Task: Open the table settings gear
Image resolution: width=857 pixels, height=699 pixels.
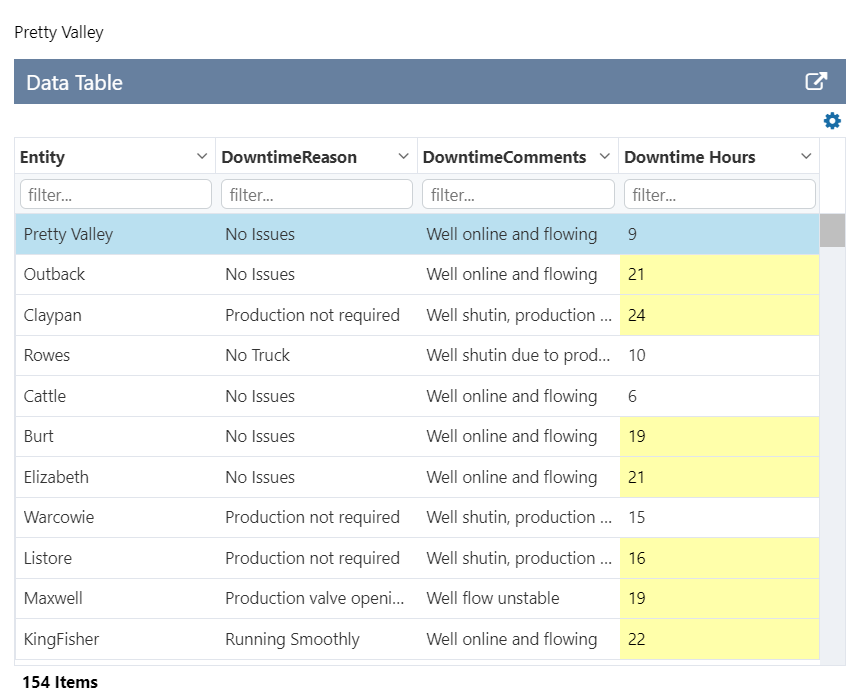Action: [x=832, y=120]
